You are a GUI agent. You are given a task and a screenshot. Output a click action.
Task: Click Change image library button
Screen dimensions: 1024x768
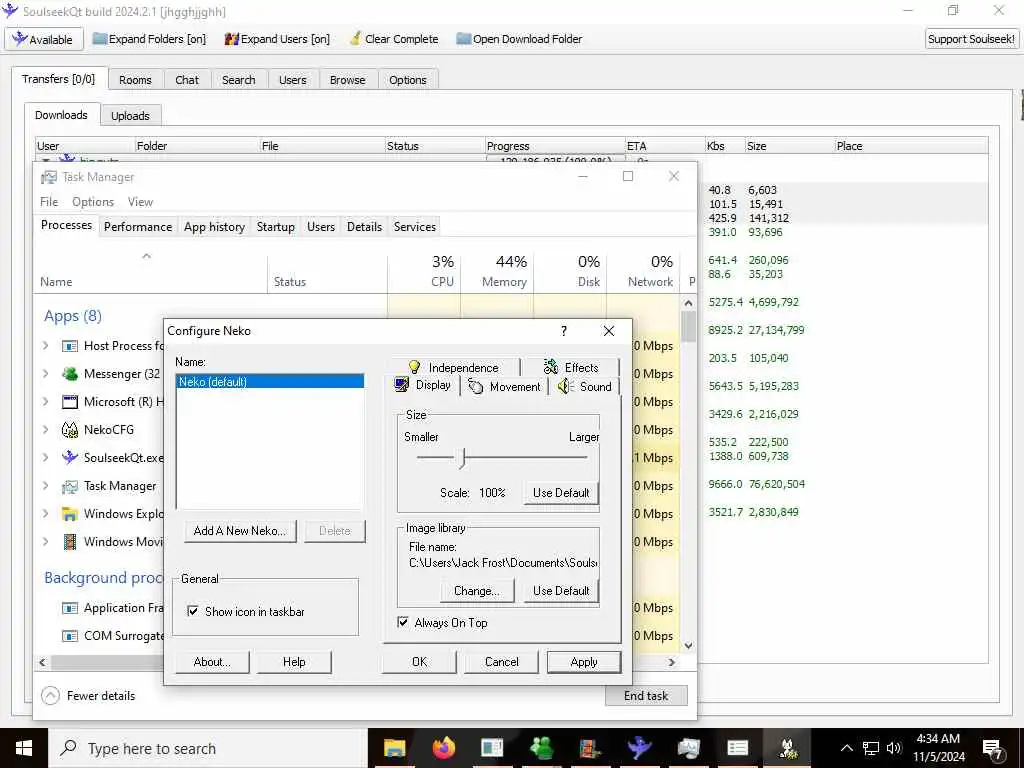pos(476,591)
